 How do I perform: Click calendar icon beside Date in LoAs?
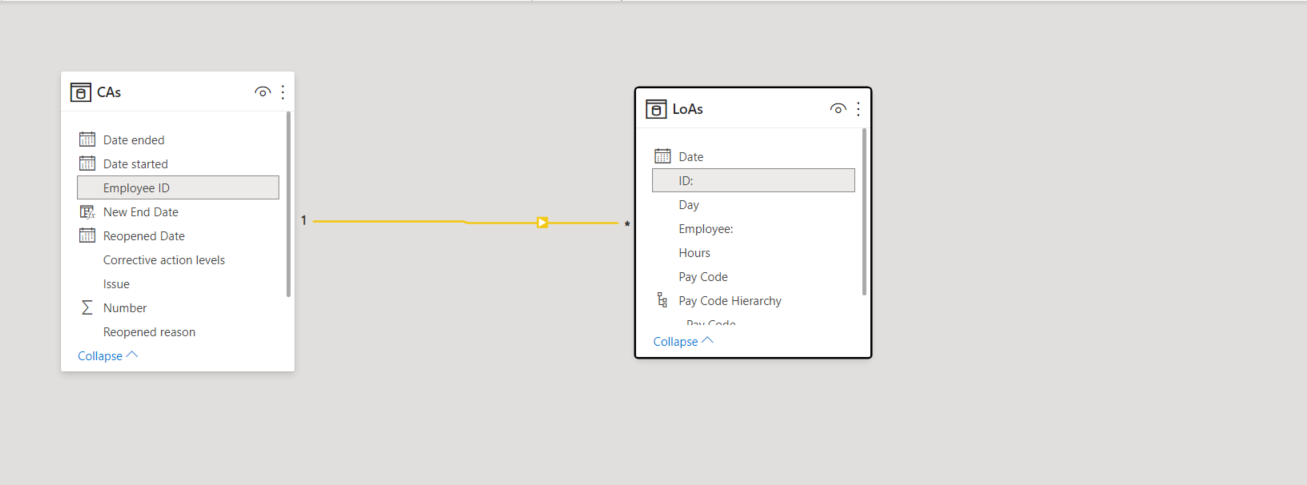pos(662,156)
